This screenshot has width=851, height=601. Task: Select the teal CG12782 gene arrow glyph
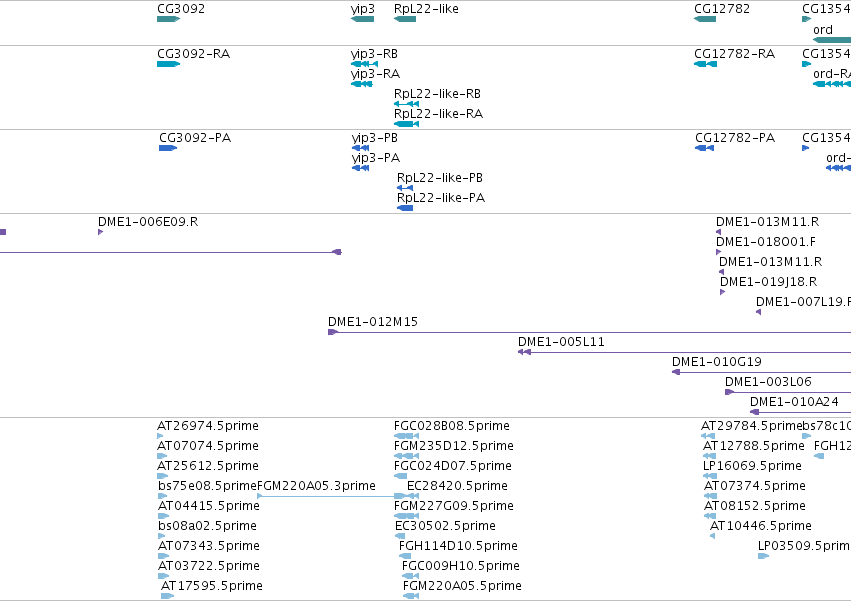pos(705,19)
